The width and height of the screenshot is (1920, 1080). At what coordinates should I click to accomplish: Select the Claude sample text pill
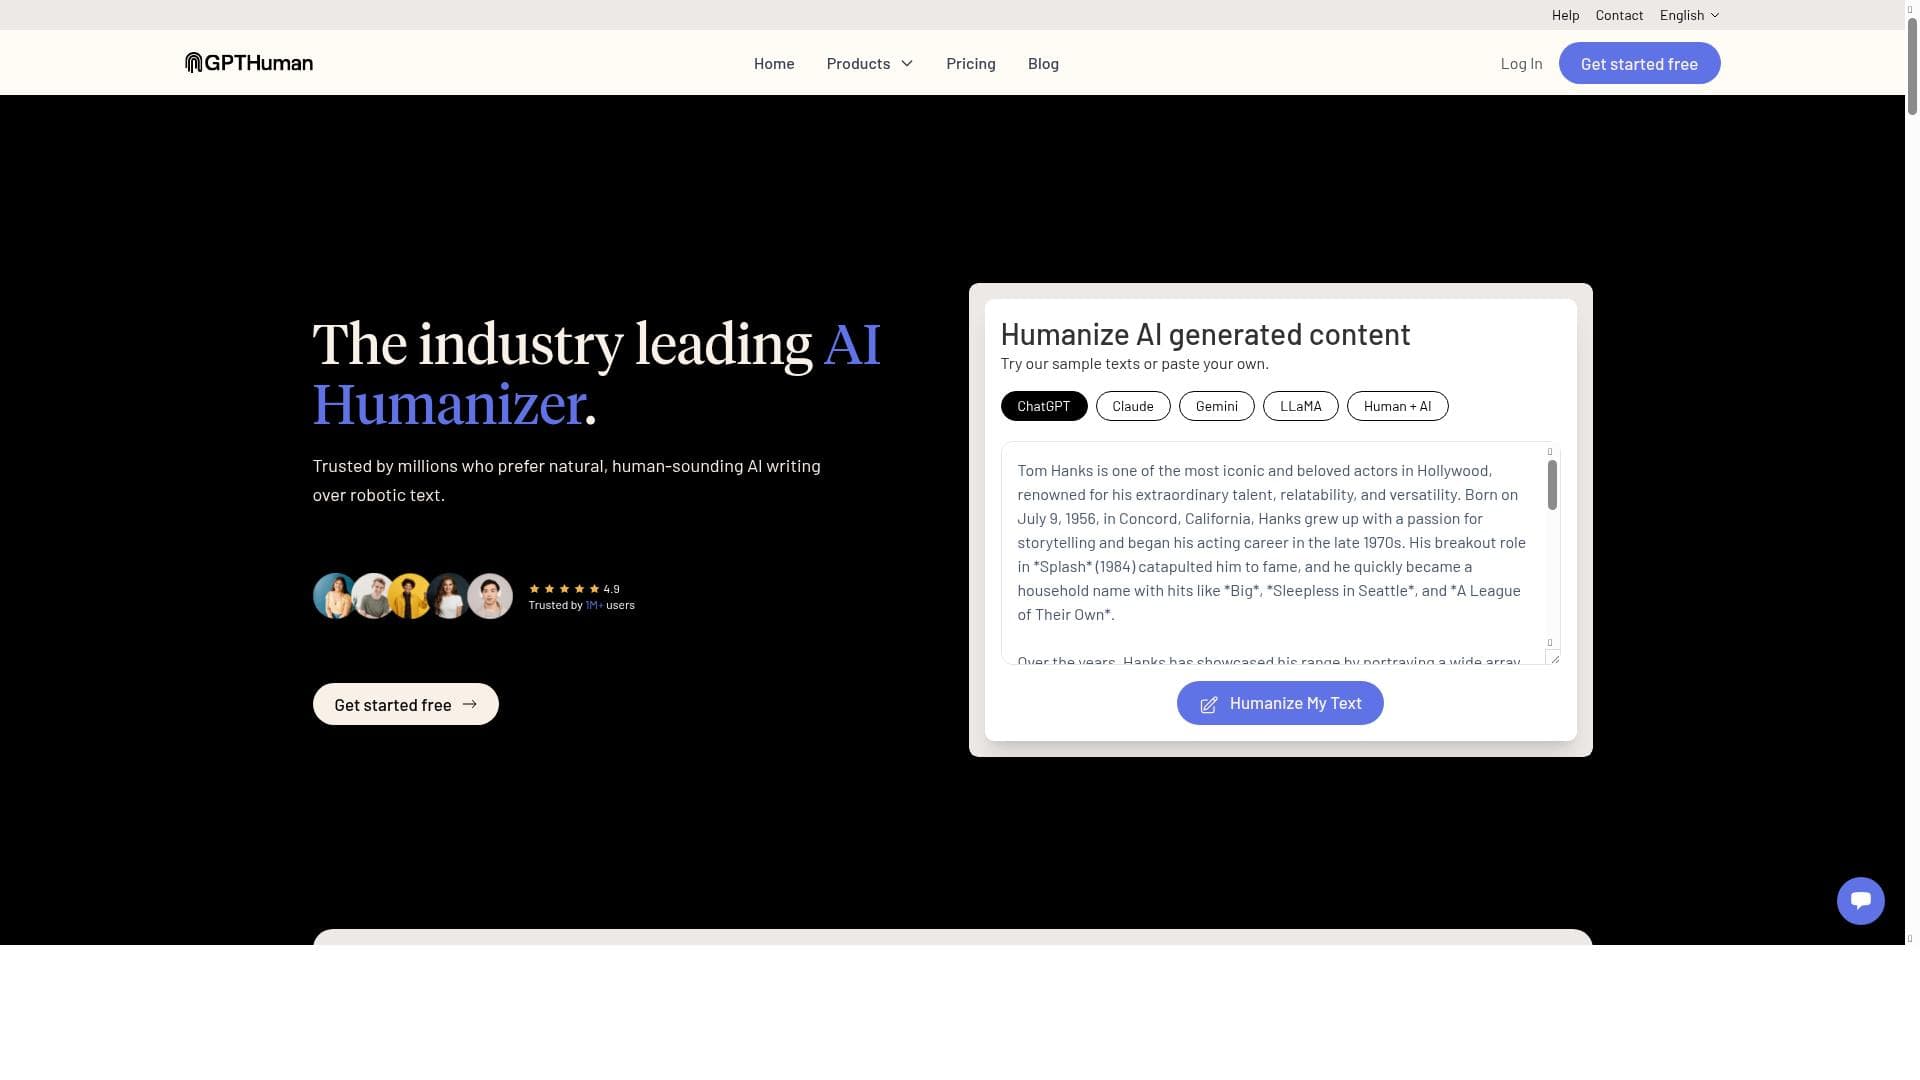pos(1133,406)
